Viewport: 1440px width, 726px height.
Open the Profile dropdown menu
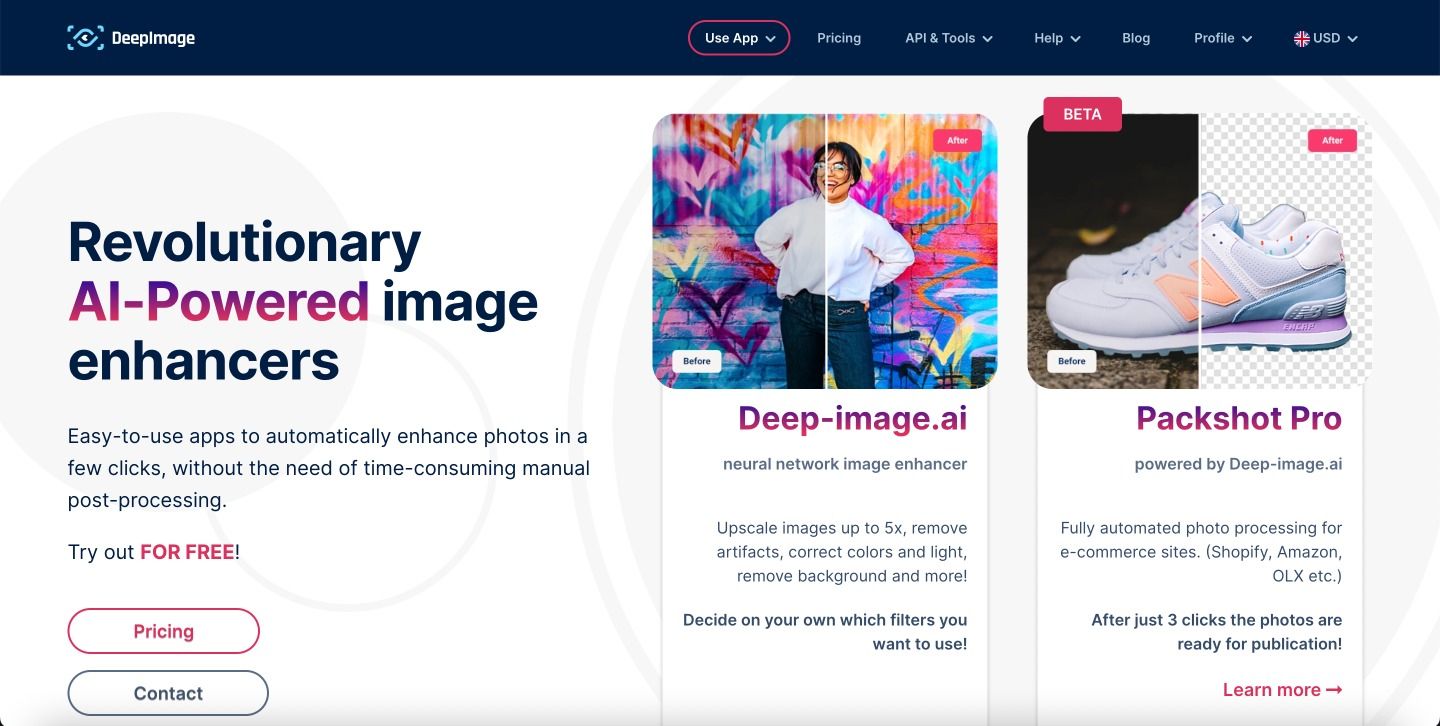1223,38
